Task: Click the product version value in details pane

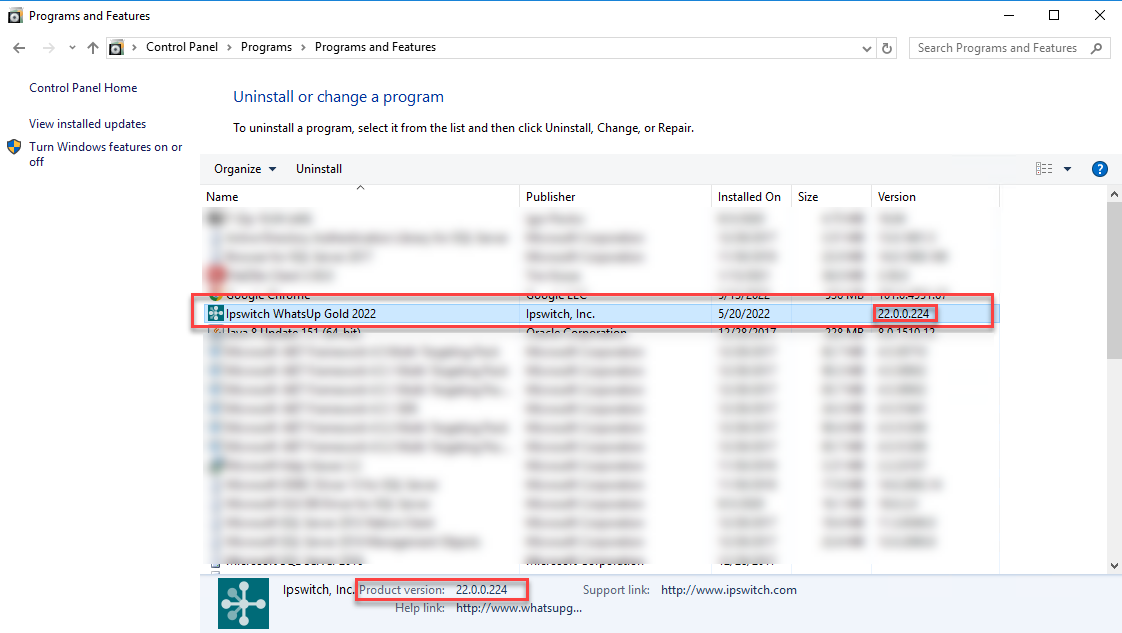Action: coord(482,590)
